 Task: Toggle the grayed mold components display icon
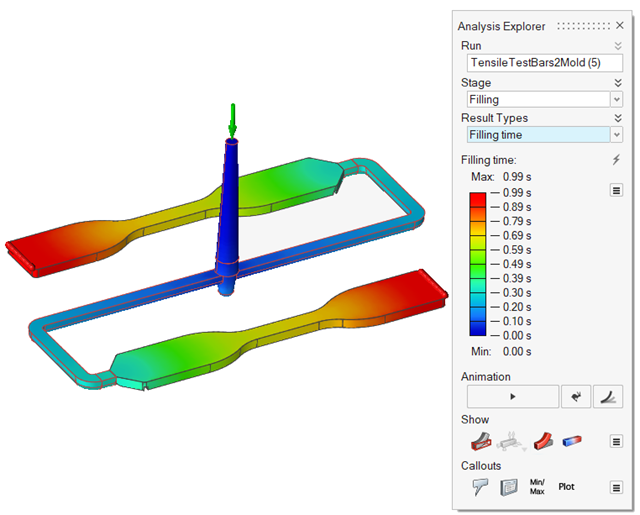512,440
